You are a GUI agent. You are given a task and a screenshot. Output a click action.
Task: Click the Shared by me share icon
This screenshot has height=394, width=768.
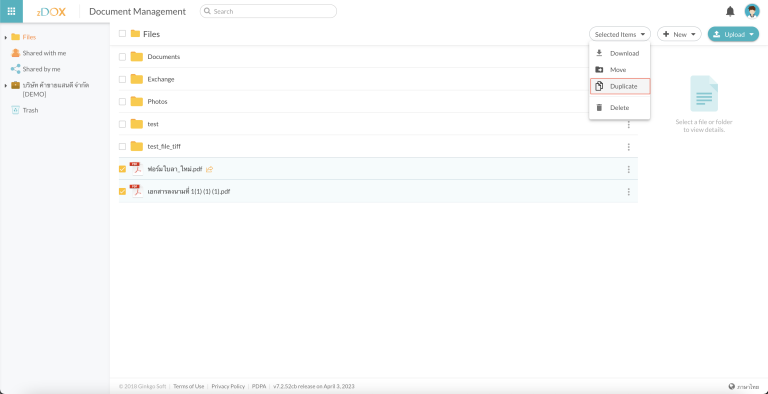click(x=16, y=69)
